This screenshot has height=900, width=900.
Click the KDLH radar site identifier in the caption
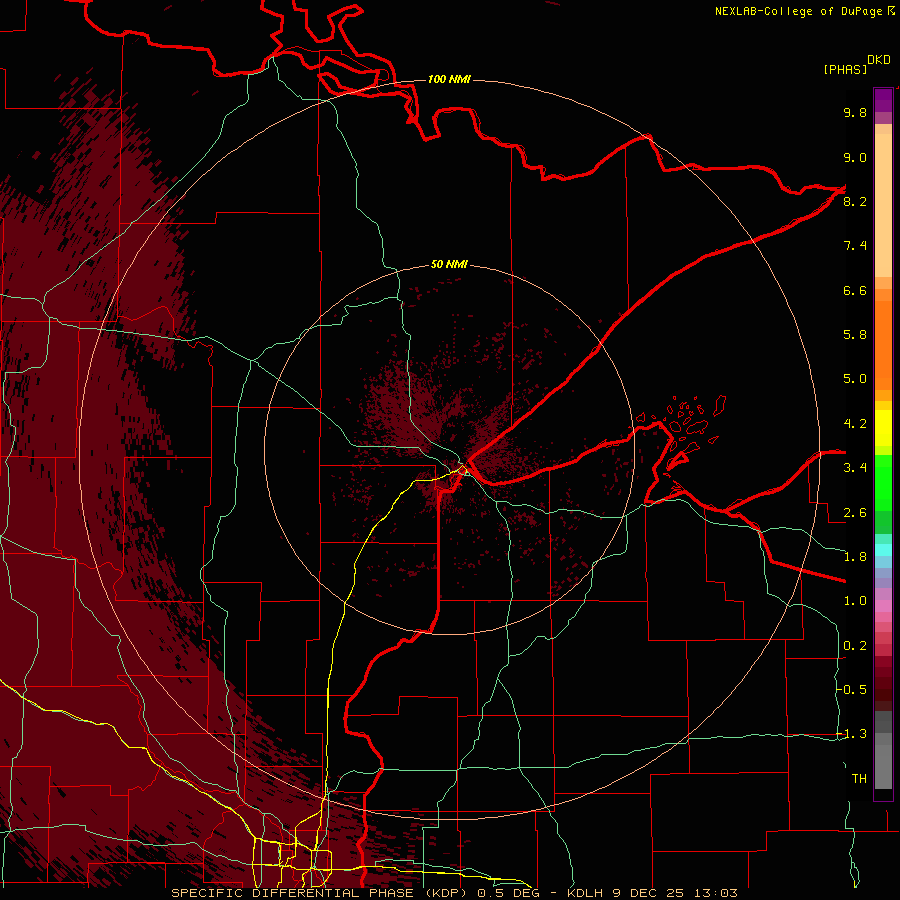tap(585, 893)
